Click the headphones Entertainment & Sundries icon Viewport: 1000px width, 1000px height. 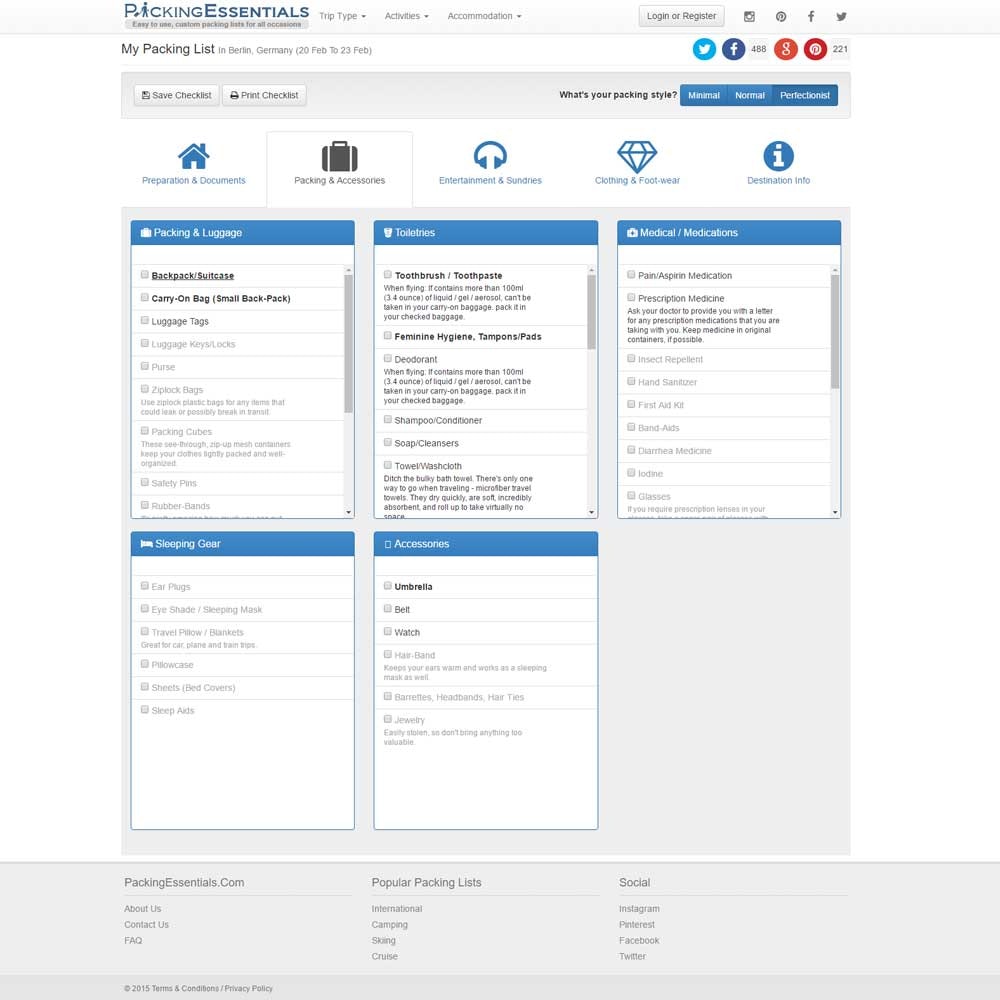490,156
